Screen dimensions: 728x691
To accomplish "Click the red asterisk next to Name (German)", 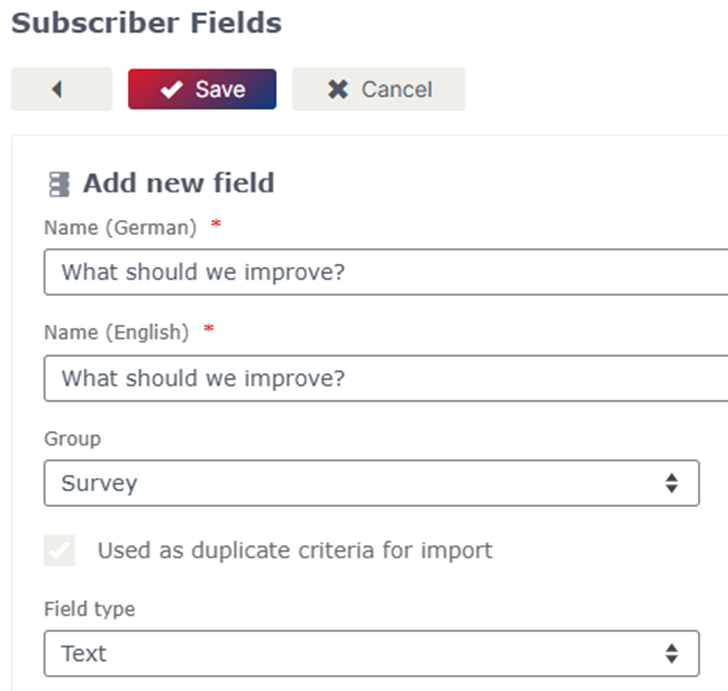I will pos(216,224).
